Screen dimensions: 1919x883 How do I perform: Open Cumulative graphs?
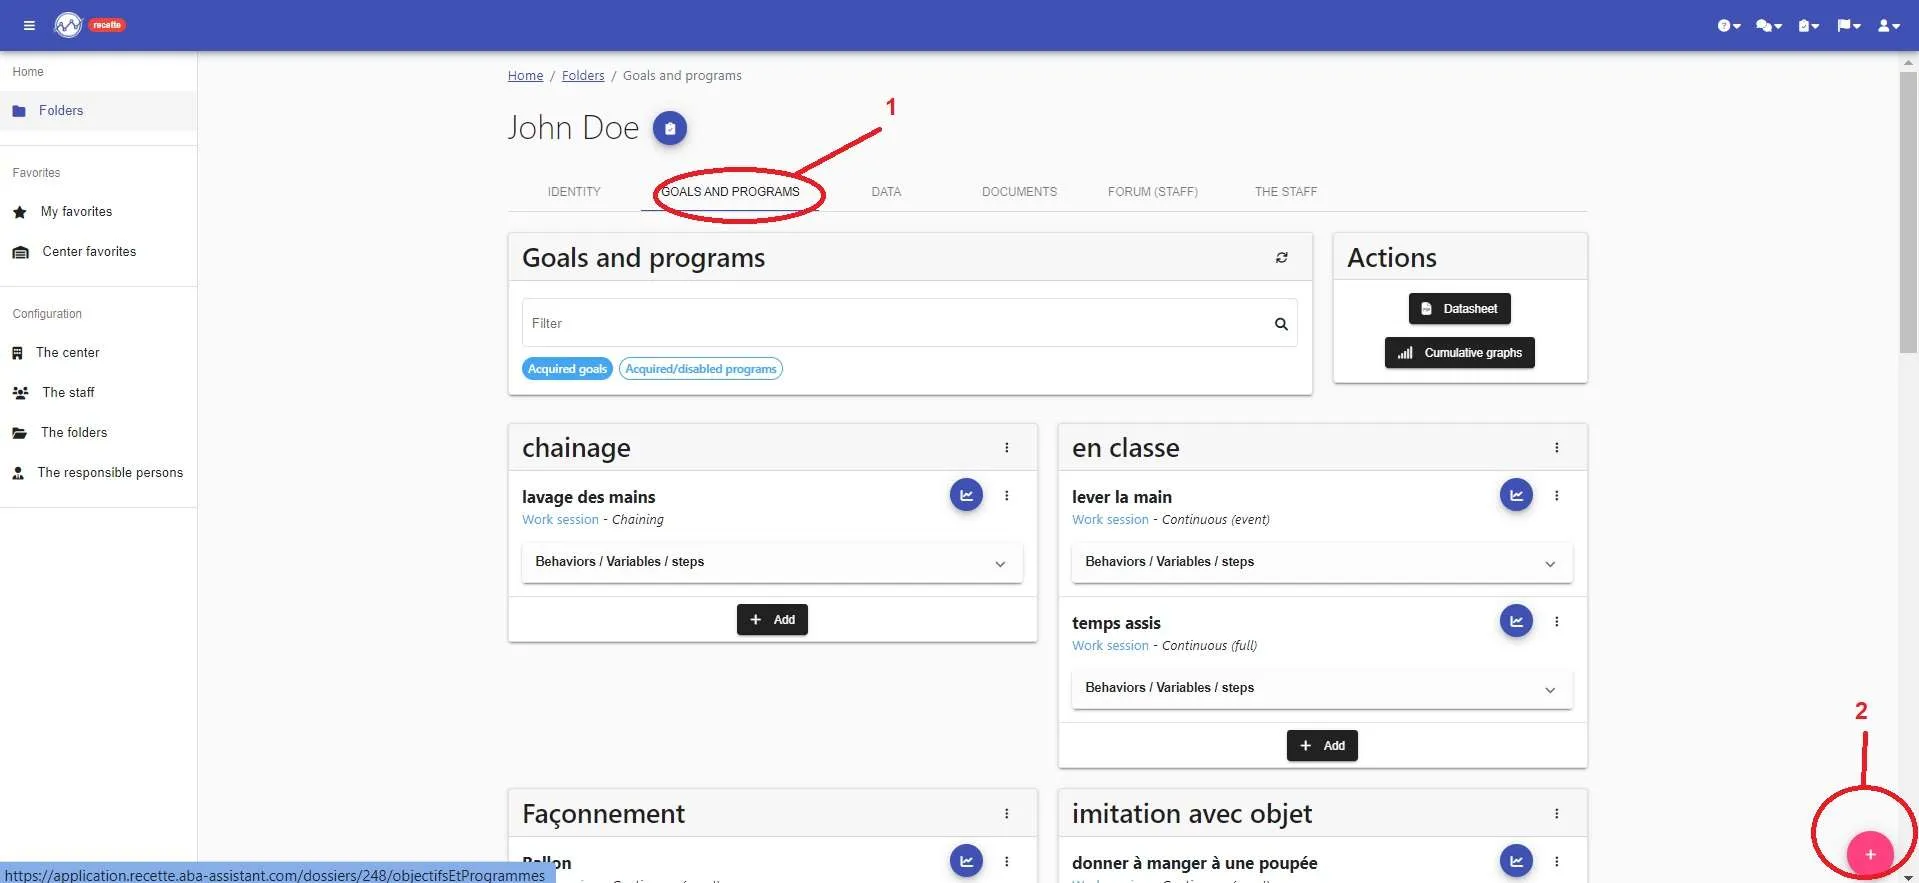pyautogui.click(x=1460, y=353)
